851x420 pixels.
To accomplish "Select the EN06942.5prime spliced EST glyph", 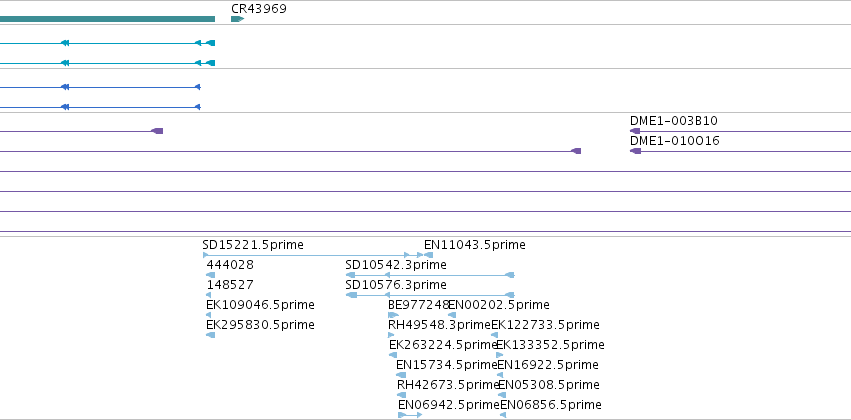I will (x=410, y=415).
